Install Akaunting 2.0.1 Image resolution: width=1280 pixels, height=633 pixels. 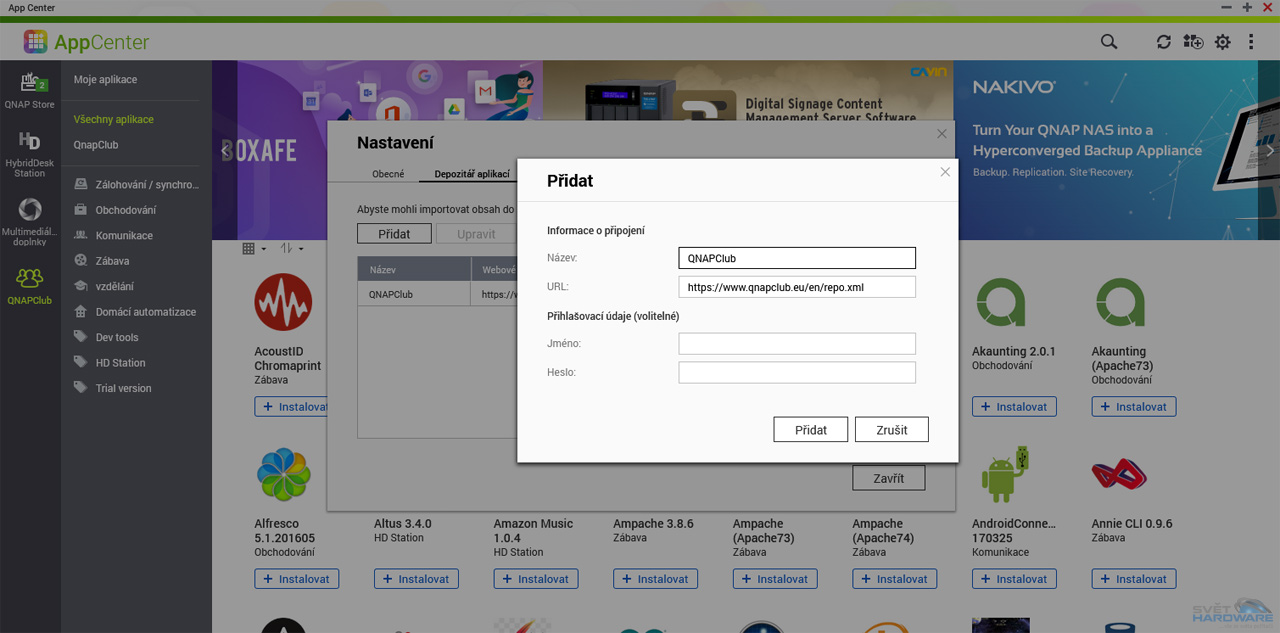pyautogui.click(x=1014, y=406)
